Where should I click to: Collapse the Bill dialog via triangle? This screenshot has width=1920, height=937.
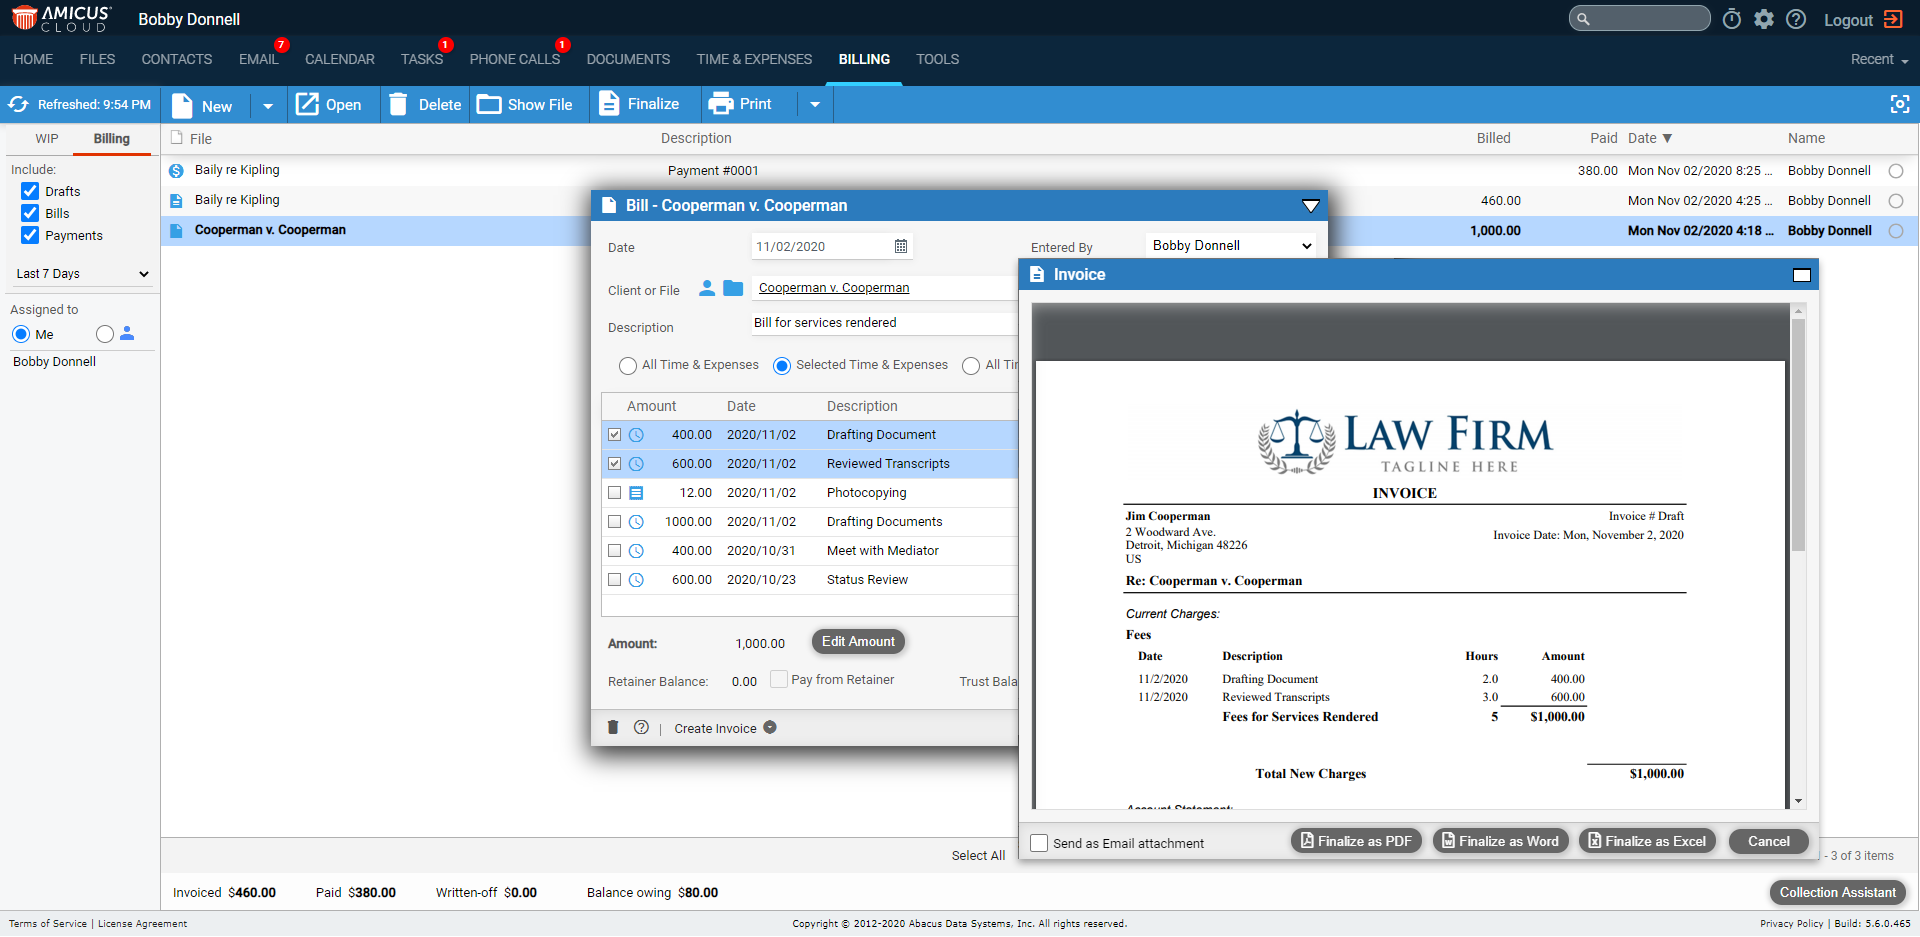click(1310, 206)
